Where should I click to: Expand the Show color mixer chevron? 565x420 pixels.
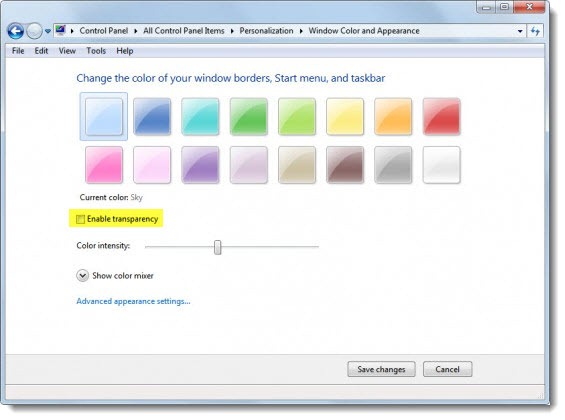pyautogui.click(x=82, y=276)
